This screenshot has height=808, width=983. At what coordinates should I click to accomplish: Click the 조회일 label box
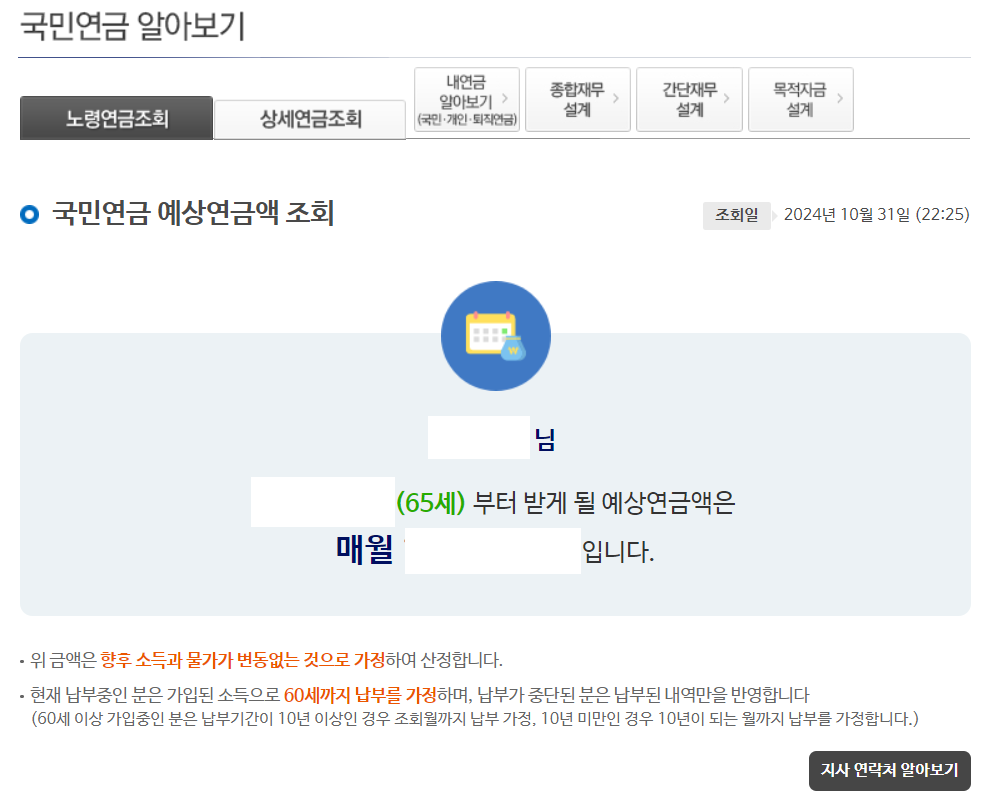737,215
